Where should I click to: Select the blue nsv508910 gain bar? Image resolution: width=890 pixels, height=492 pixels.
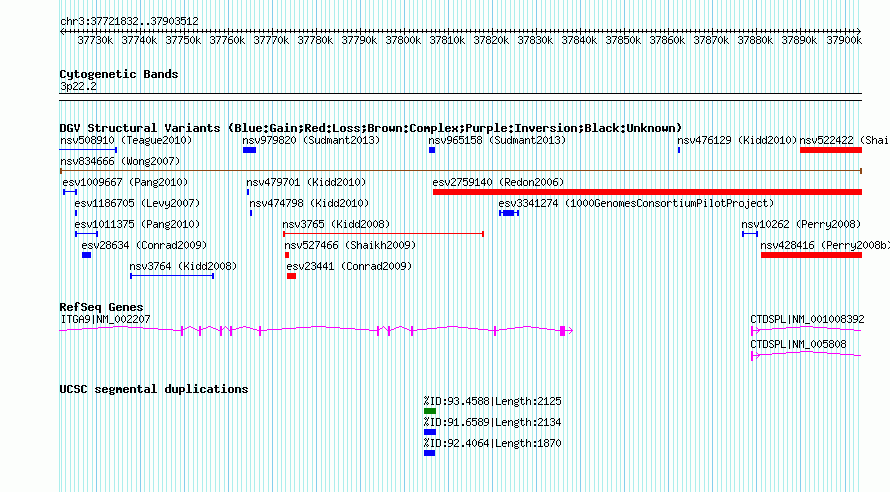tap(88, 150)
